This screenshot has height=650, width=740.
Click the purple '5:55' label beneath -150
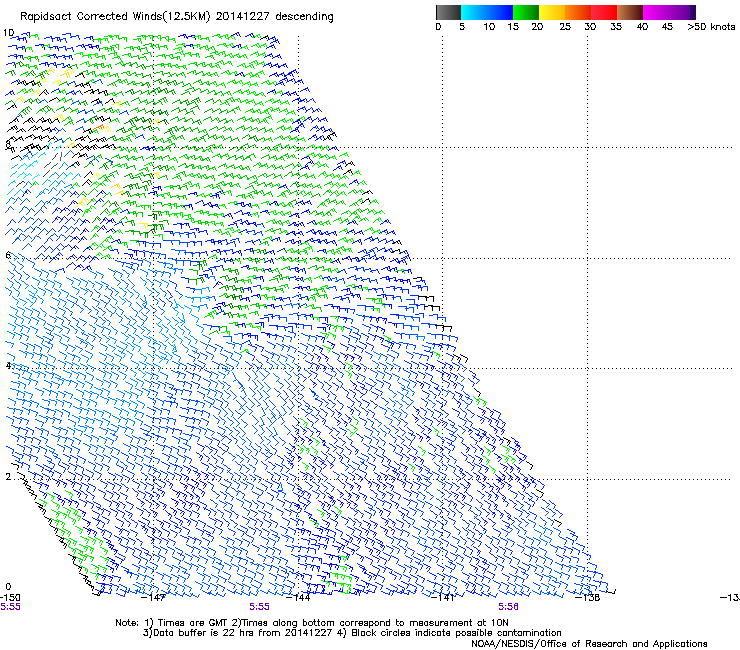(10, 607)
